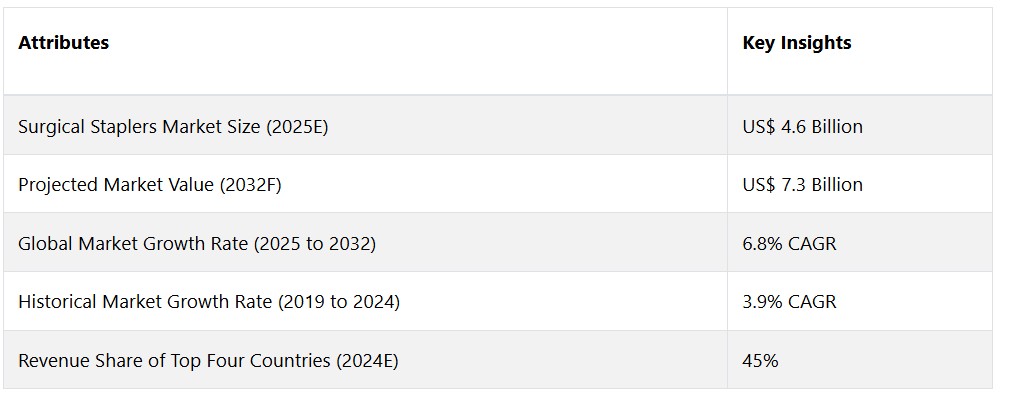Screen dimensions: 1009x399
Task: Select the US$ 4.6 Billion value
Action: [x=802, y=127]
